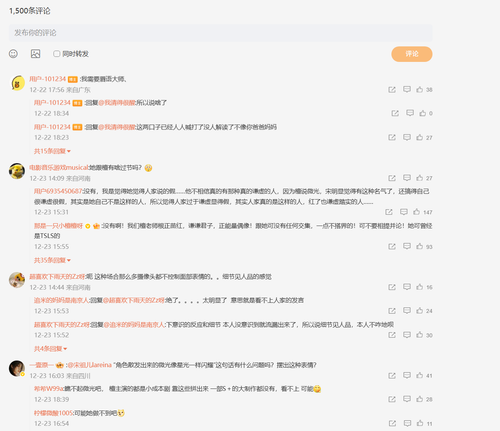500x431 pixels.
Task: Forward the reply posted 12-23 15:31
Action: pyautogui.click(x=389, y=212)
